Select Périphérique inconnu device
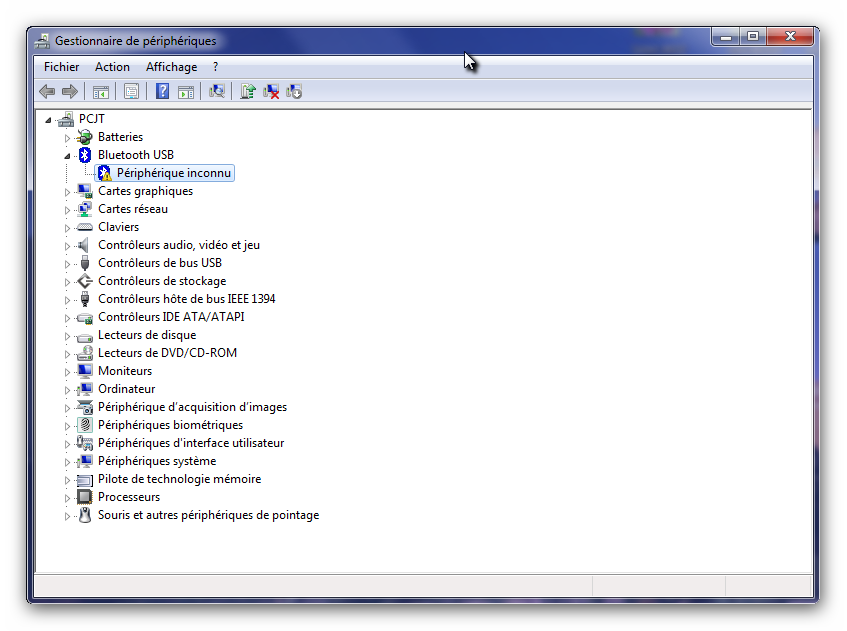The height and width of the screenshot is (631, 847). pos(173,173)
